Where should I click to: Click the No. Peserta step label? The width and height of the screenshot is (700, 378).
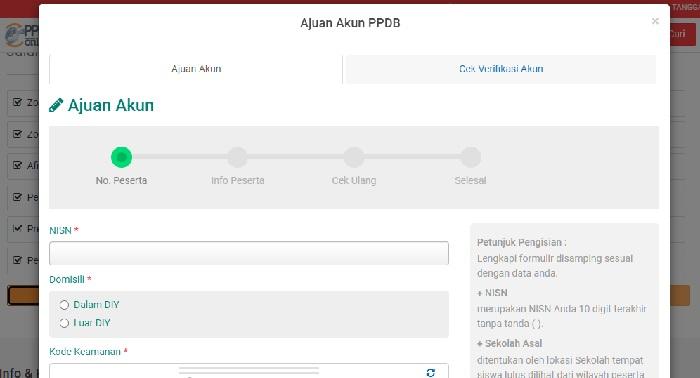point(121,180)
